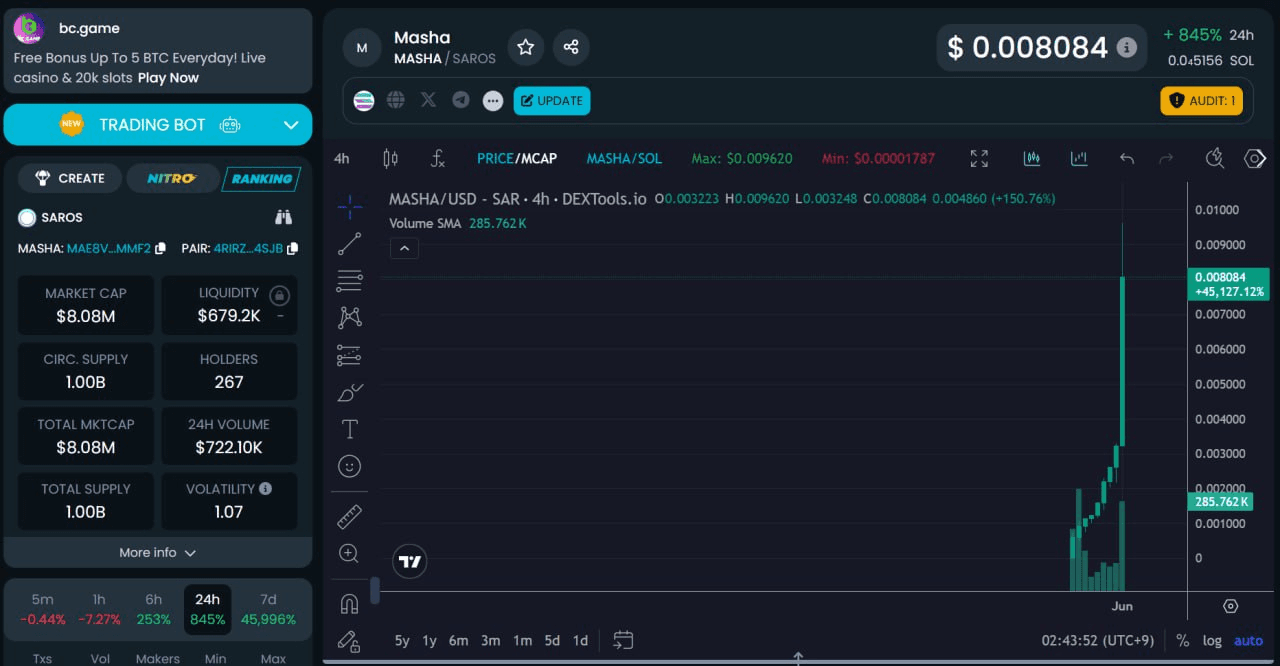The image size is (1280, 666).
Task: Open the UTC+9 time zone menu
Action: click(x=1098, y=640)
